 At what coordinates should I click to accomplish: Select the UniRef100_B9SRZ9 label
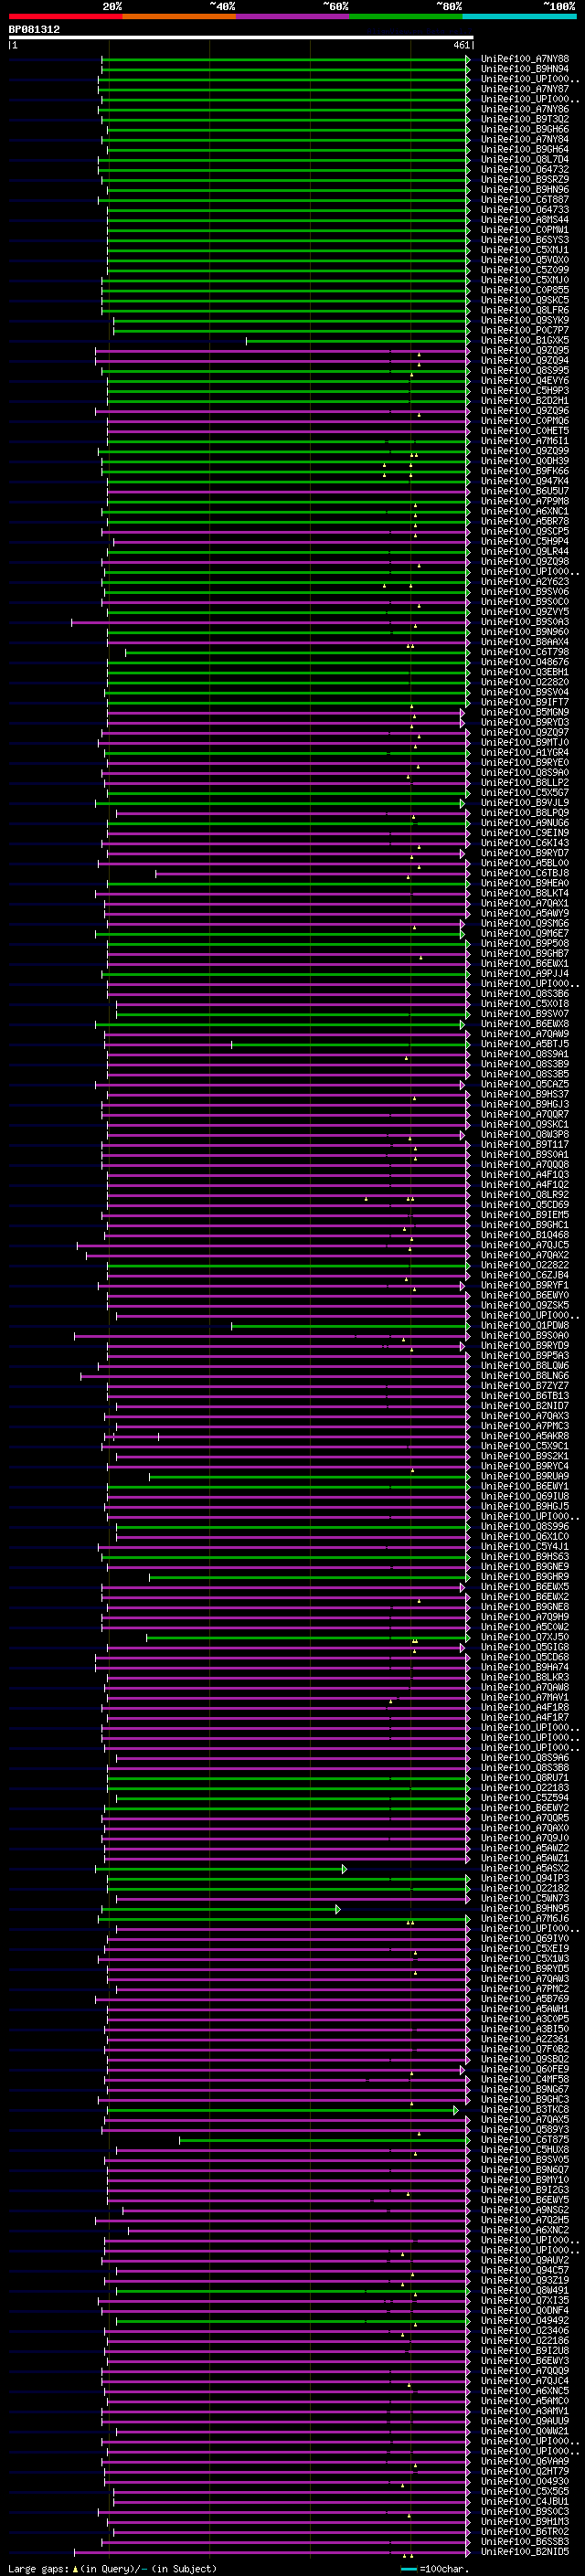[524, 179]
